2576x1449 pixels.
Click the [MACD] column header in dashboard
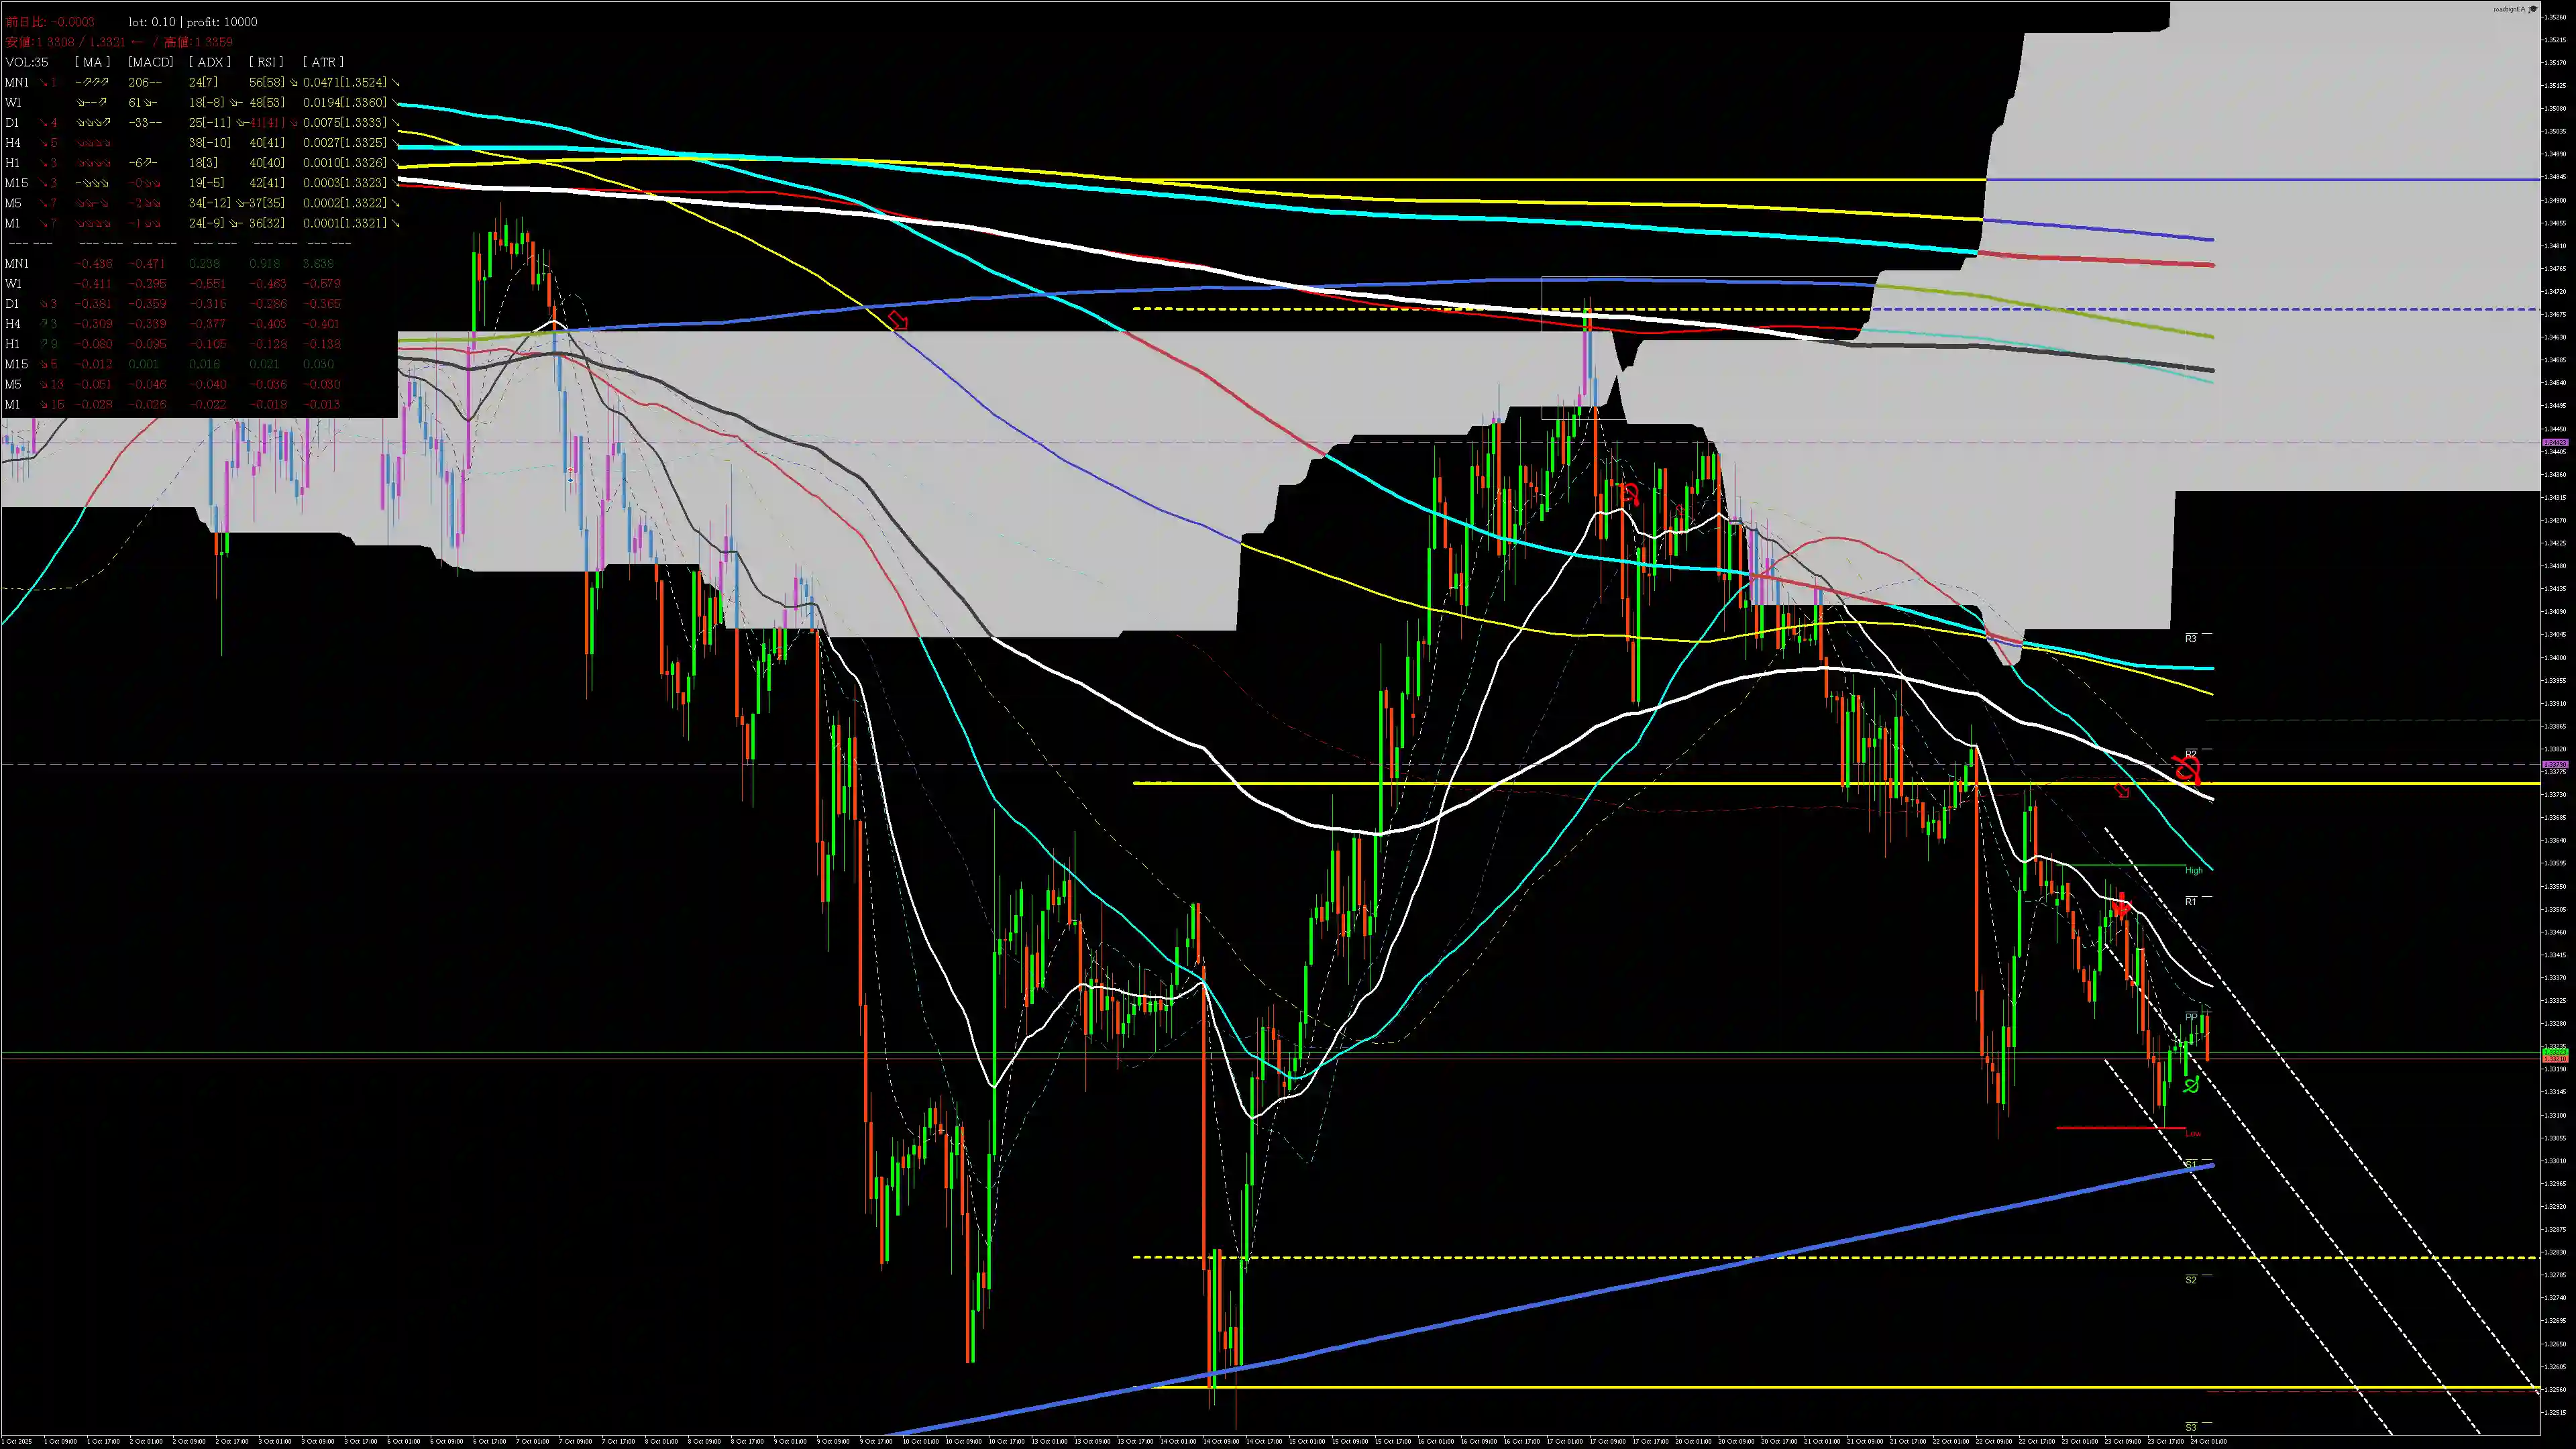tap(151, 62)
